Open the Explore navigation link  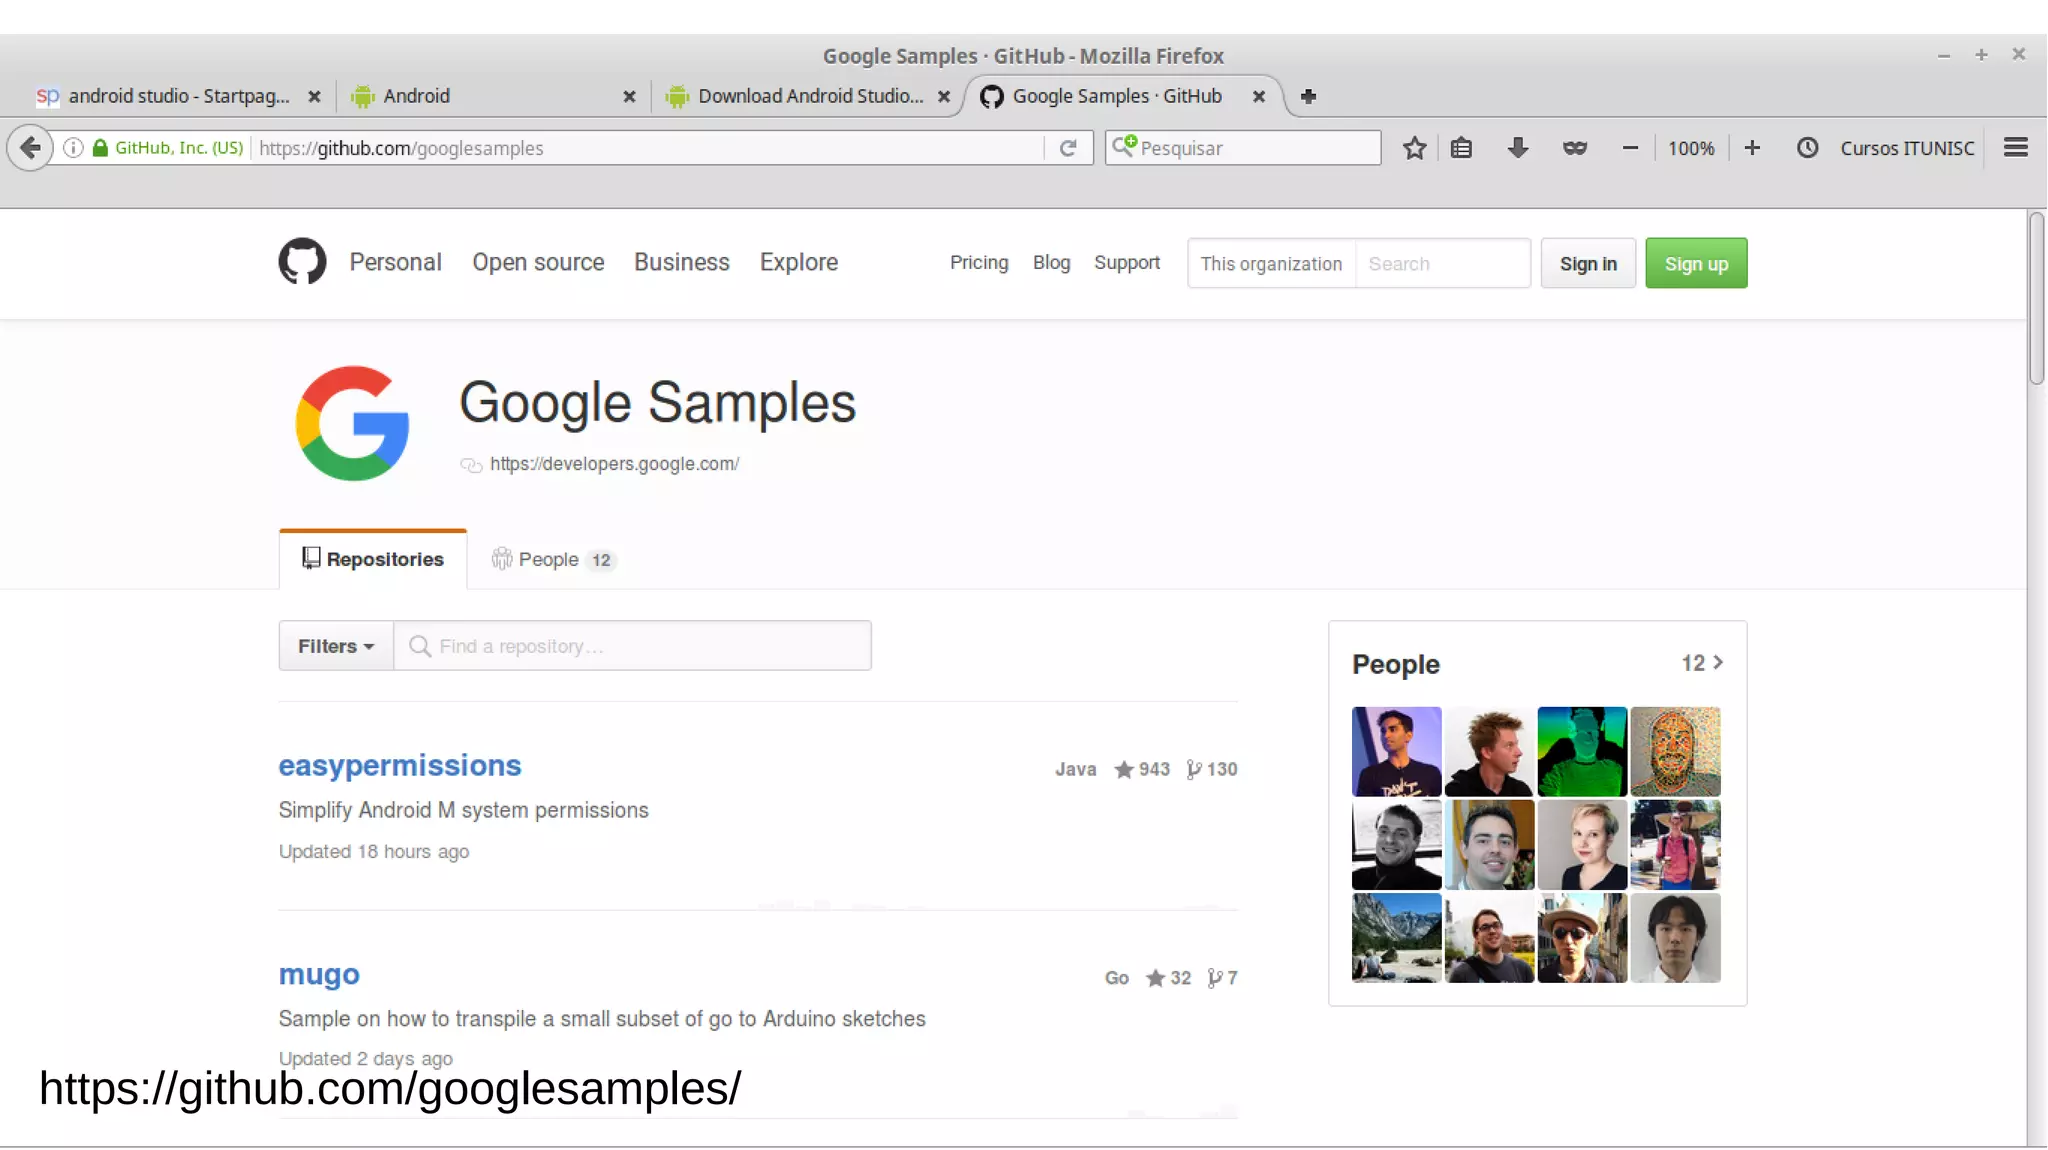click(799, 262)
